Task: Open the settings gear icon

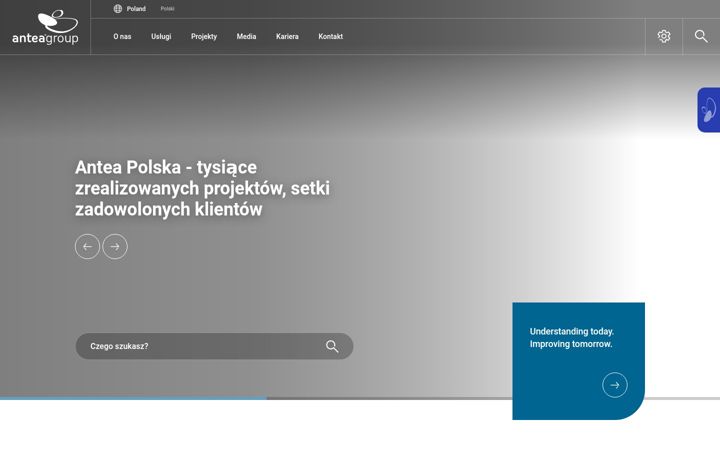Action: point(664,36)
